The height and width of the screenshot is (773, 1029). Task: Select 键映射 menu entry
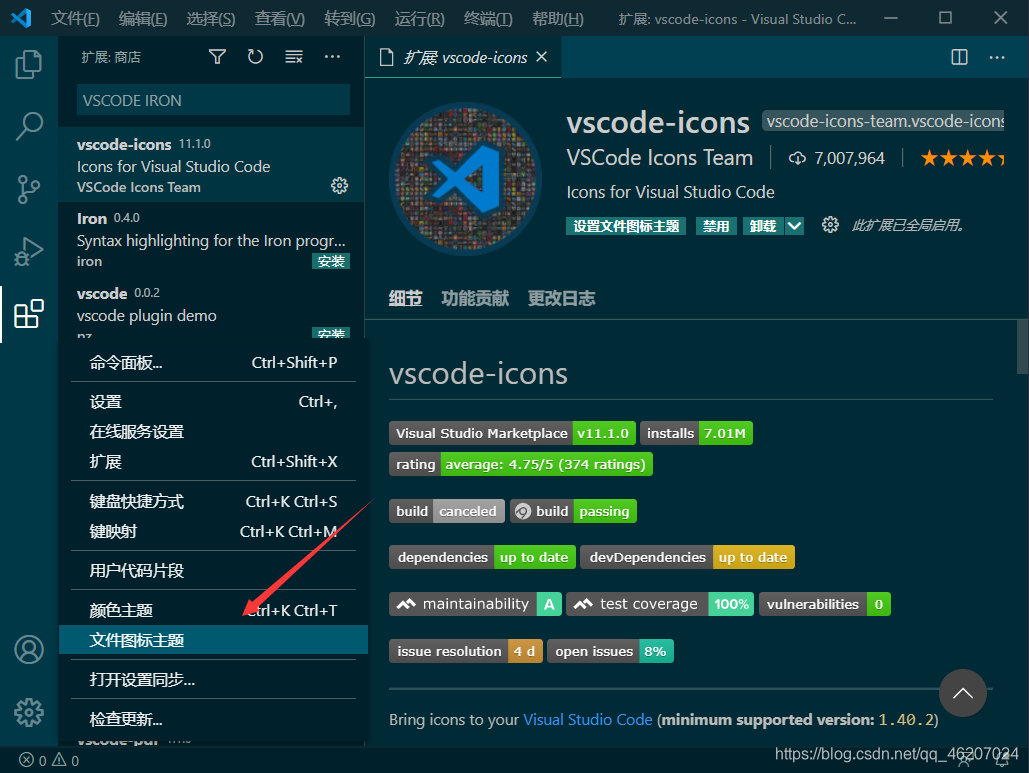tap(213, 532)
